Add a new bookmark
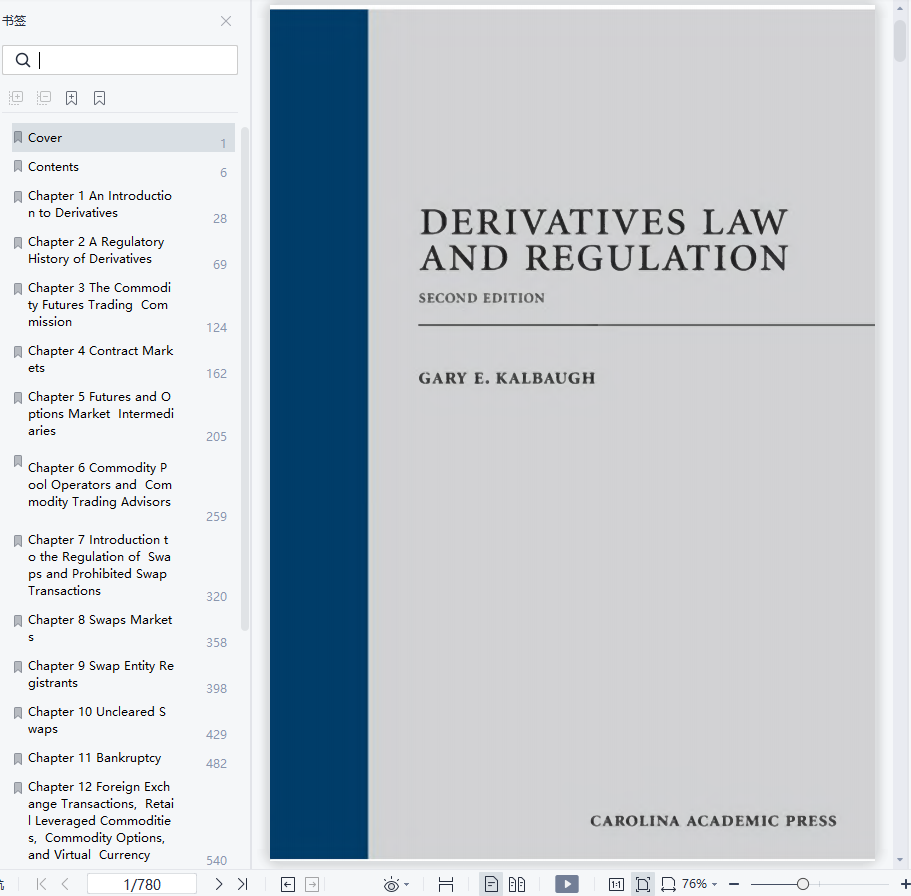Screen dimensions: 911x896 [71, 98]
